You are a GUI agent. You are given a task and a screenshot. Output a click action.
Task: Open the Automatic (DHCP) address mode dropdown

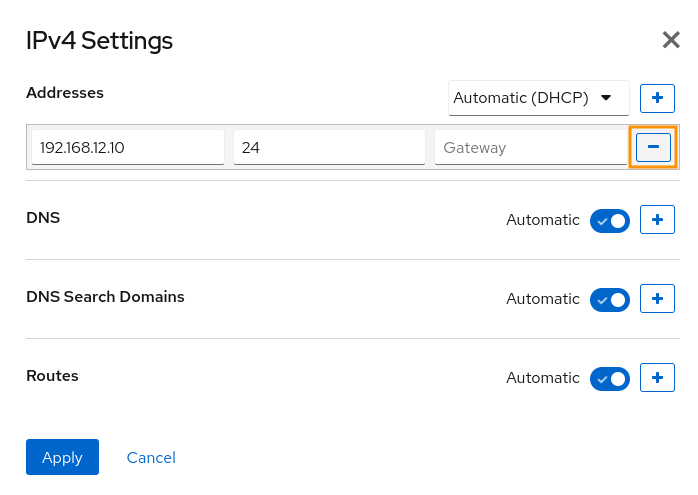(539, 98)
